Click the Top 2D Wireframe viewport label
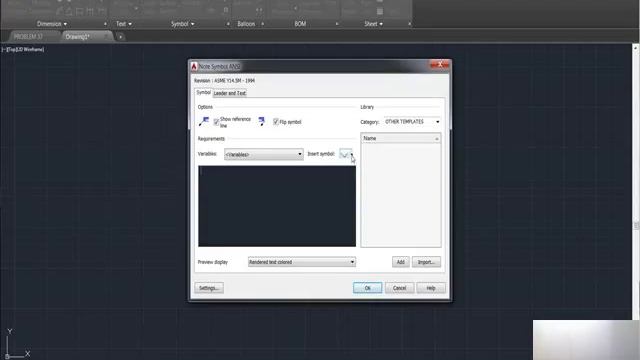Image resolution: width=640 pixels, height=360 pixels. [23, 49]
